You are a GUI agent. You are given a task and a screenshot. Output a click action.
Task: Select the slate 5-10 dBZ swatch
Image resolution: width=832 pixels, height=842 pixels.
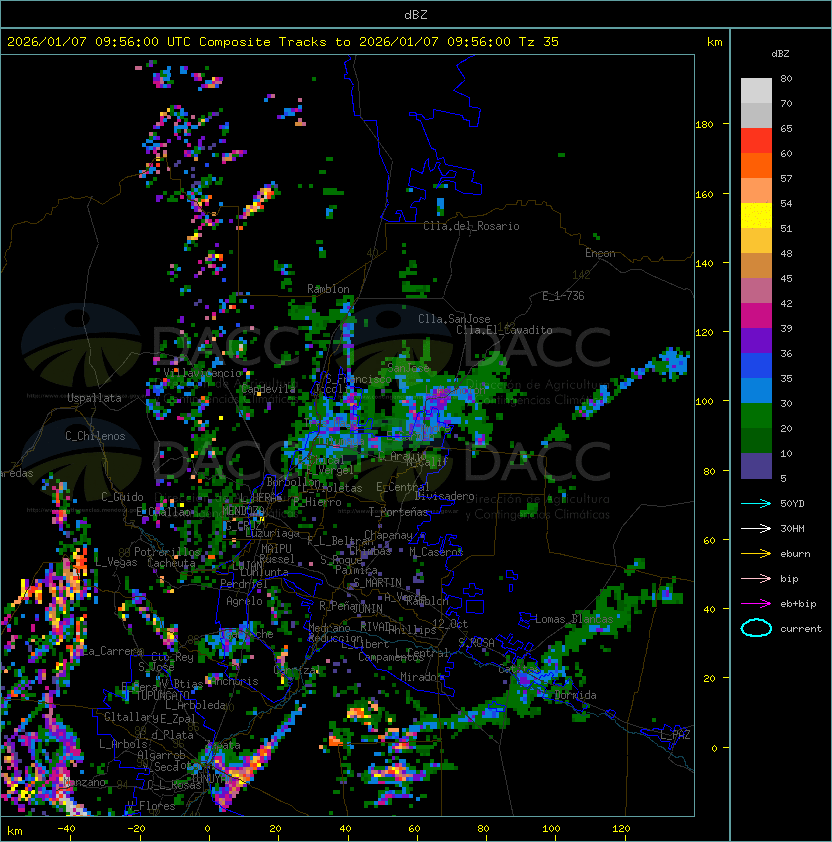pyautogui.click(x=756, y=466)
